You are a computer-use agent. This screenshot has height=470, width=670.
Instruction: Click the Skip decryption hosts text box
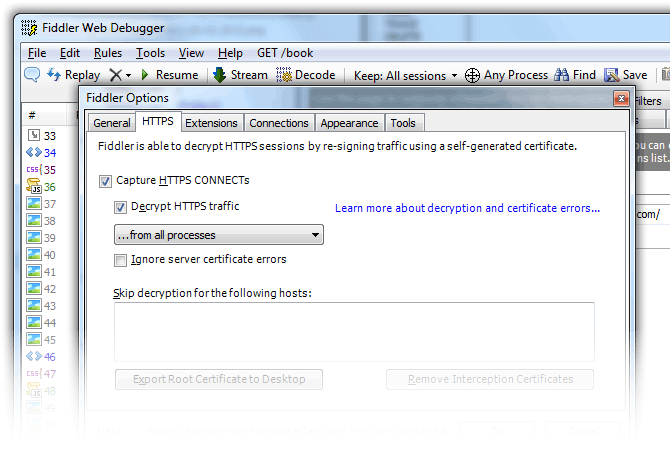[x=354, y=332]
